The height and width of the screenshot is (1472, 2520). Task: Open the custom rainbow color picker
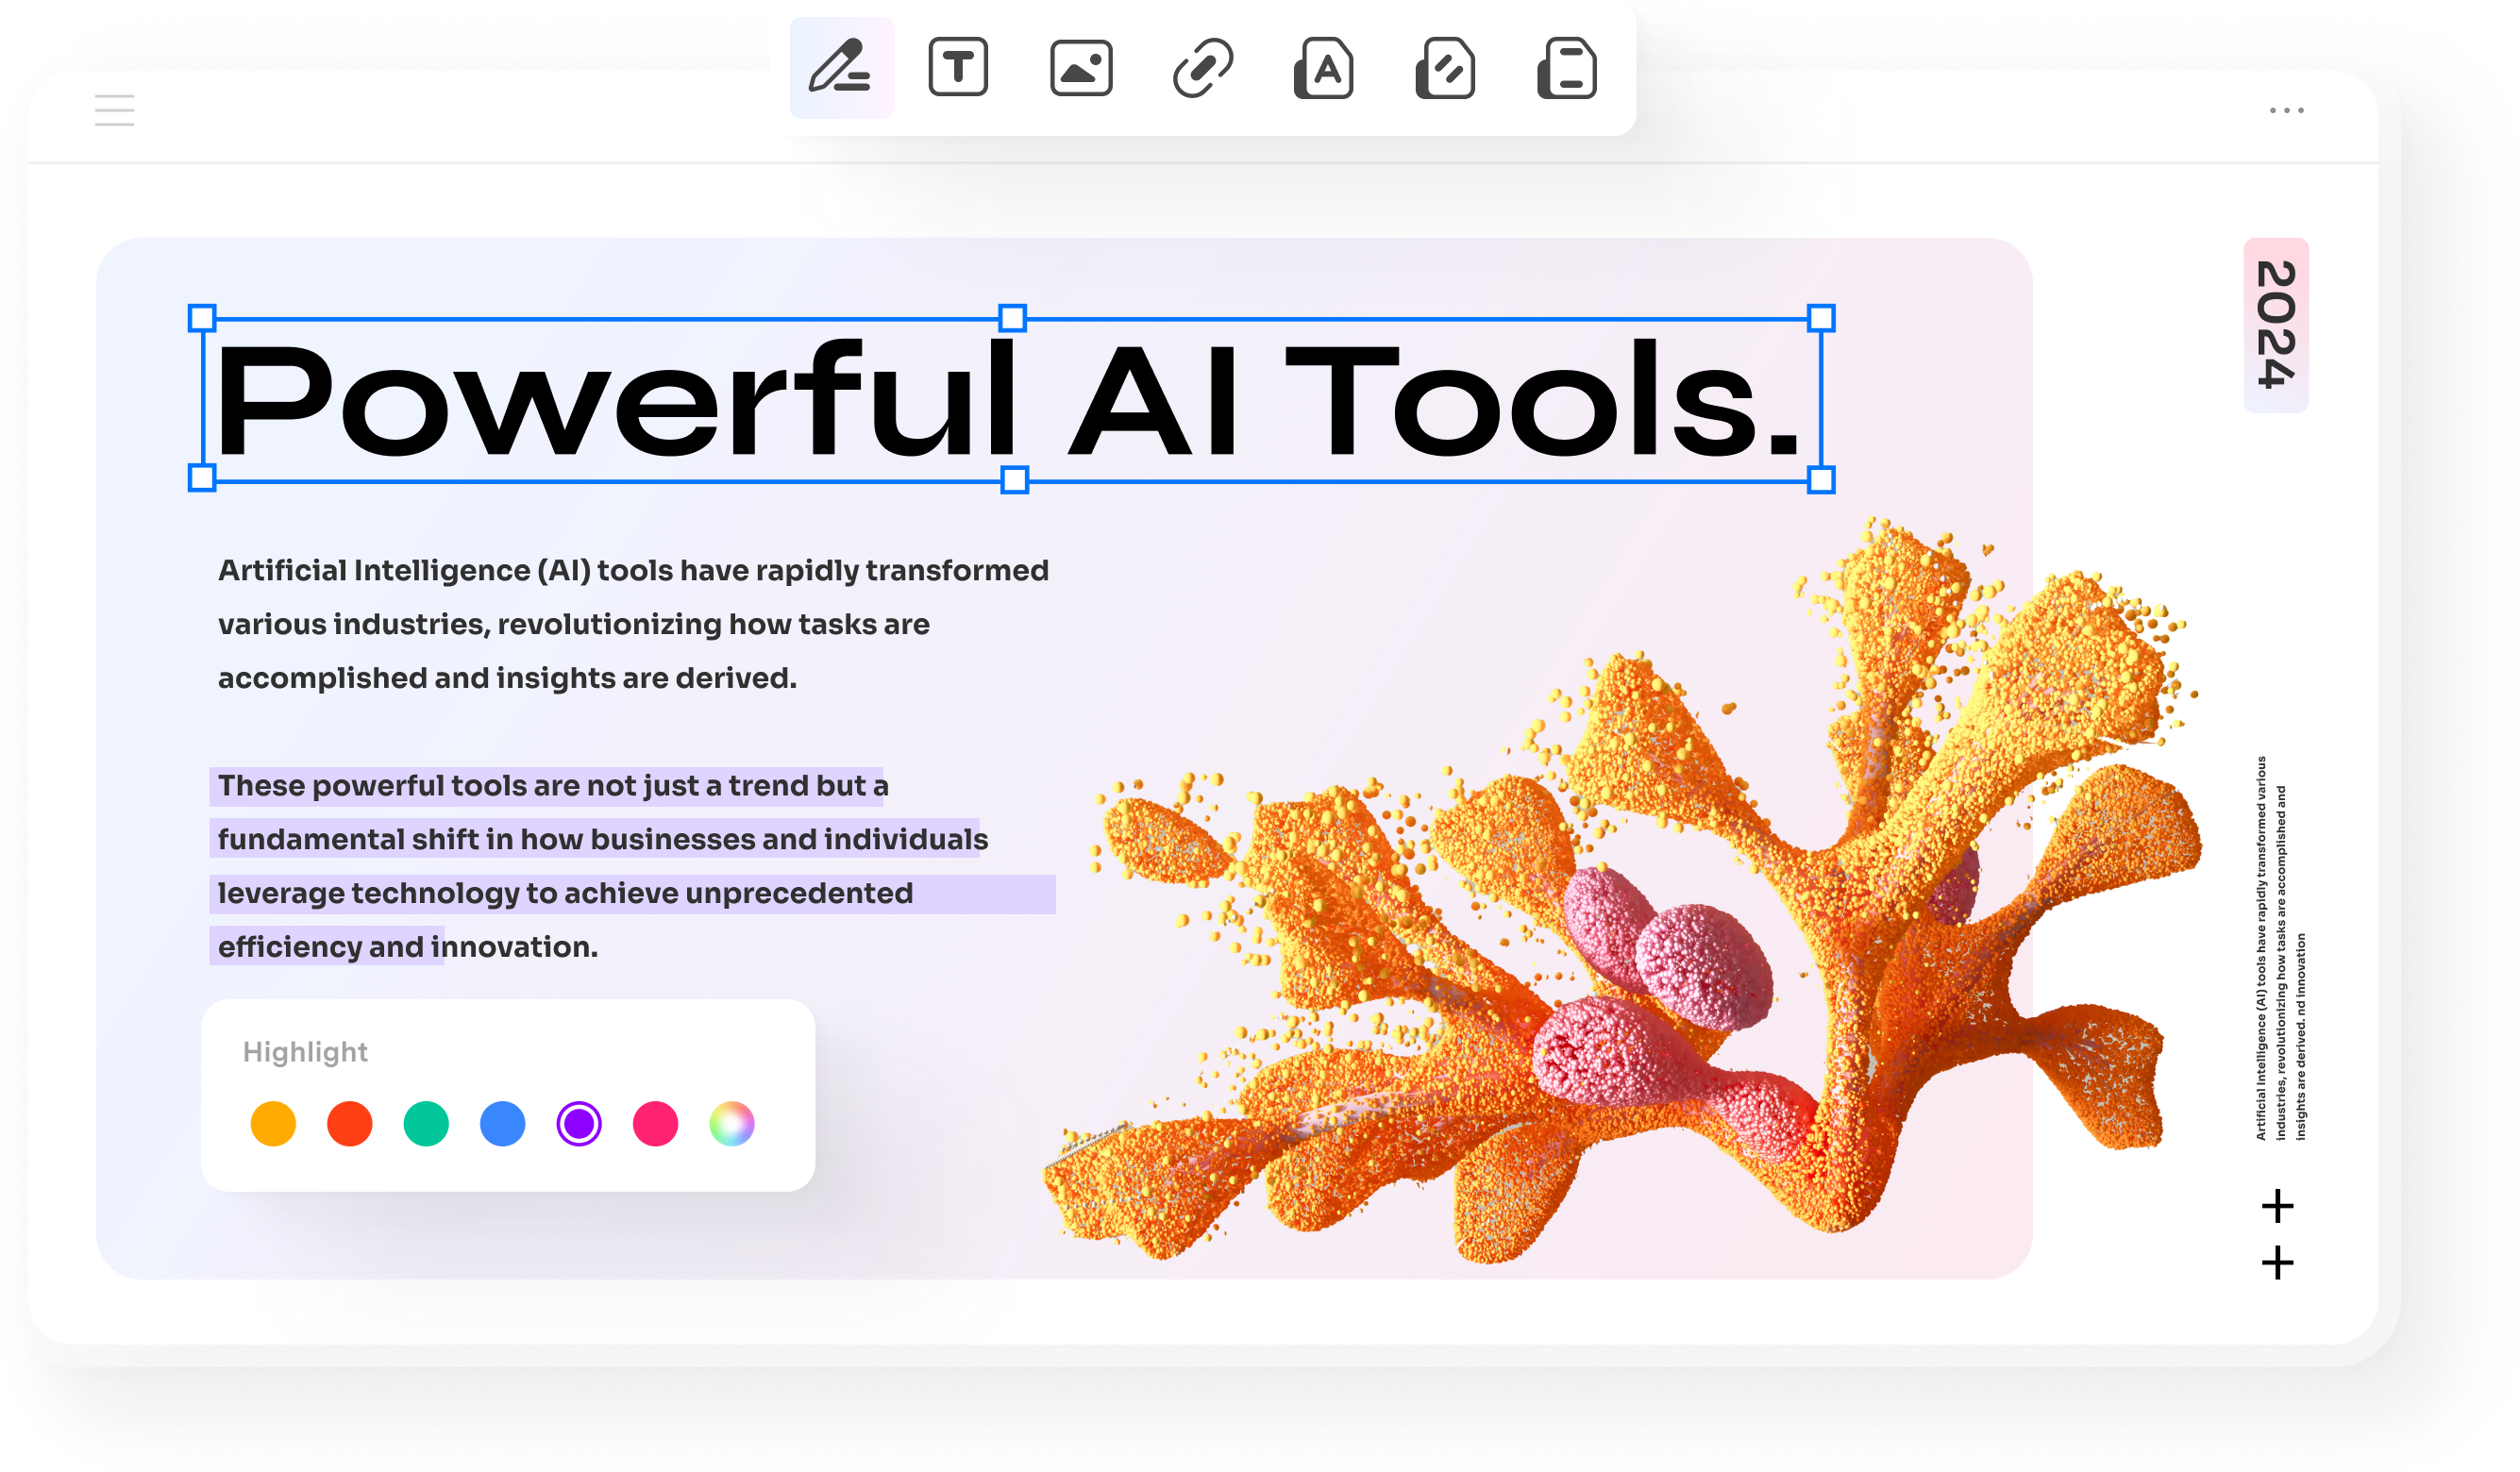[732, 1124]
